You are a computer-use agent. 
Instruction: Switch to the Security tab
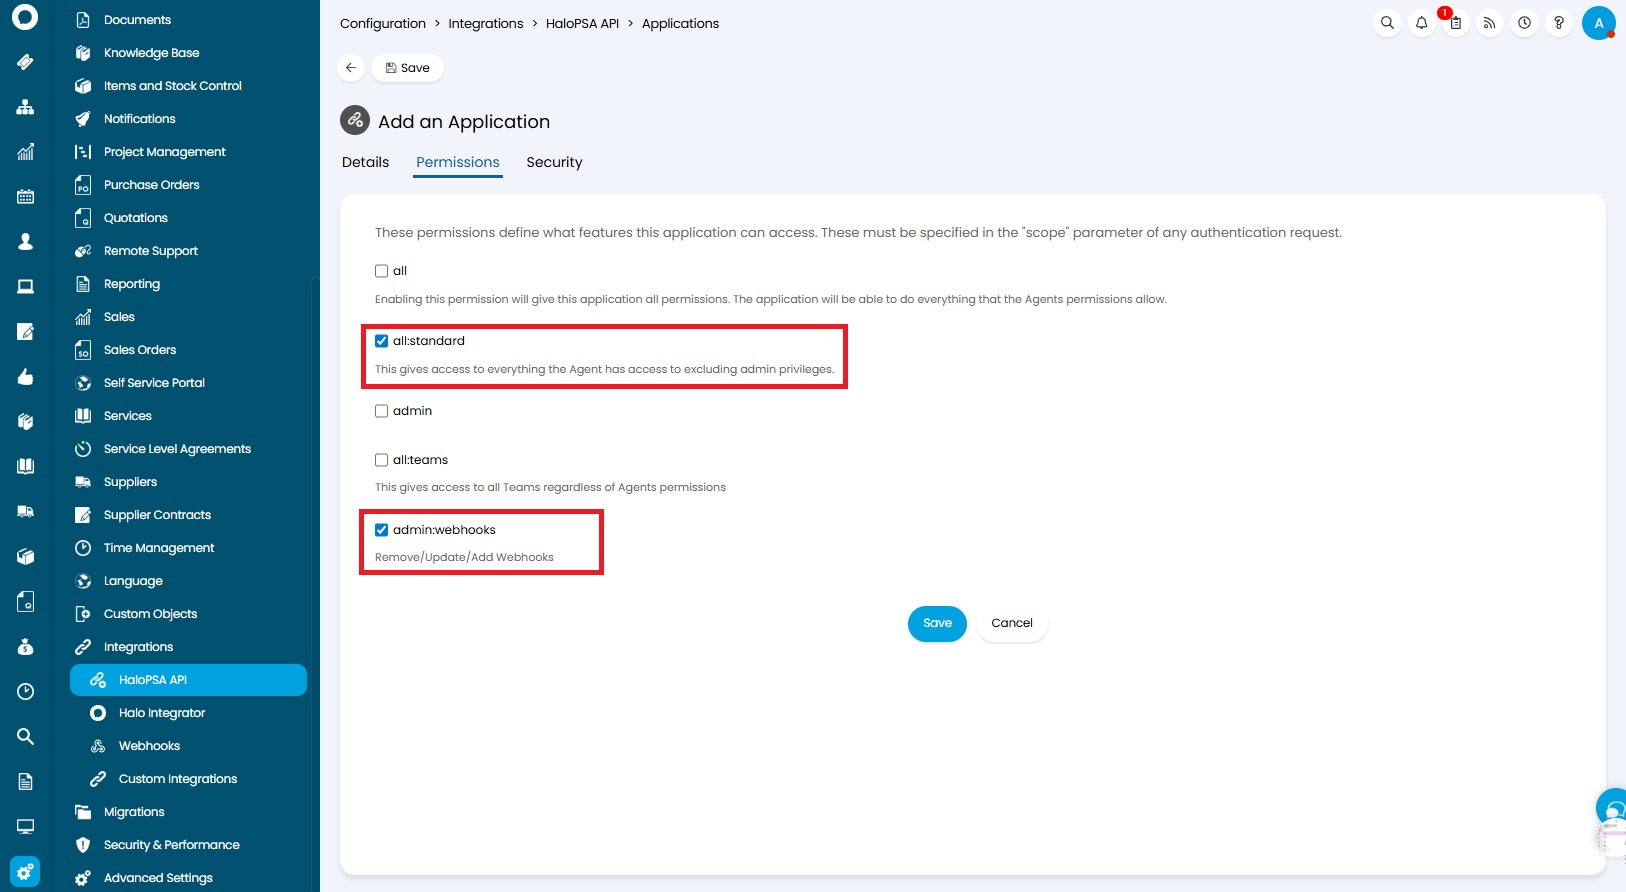[x=554, y=162]
